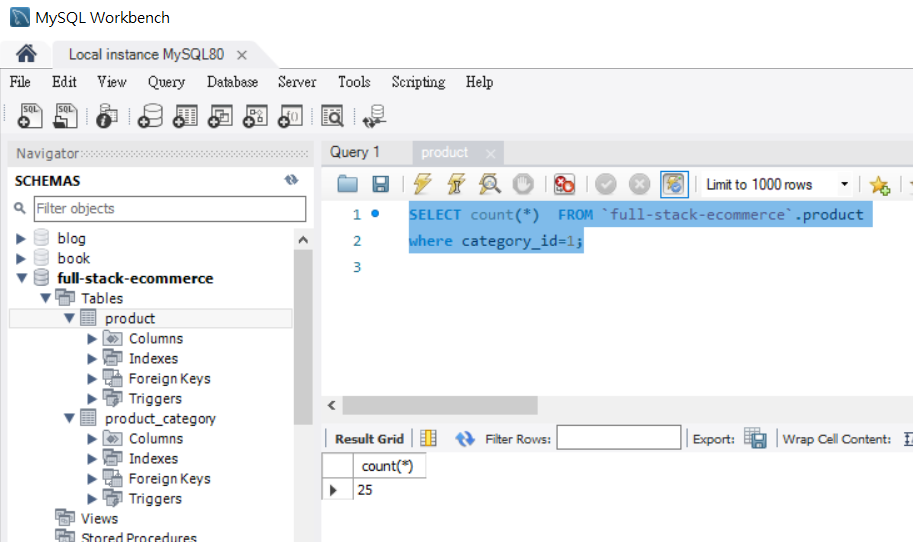Image resolution: width=913 pixels, height=542 pixels.
Task: Export recordset to external file
Action: click(755, 438)
